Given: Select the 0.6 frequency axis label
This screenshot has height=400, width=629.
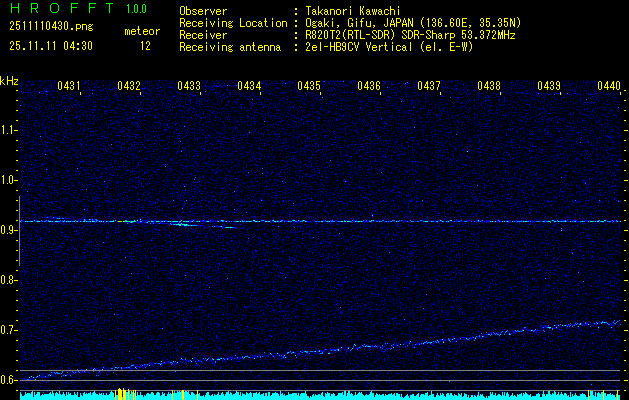Looking at the screenshot, I should [x=9, y=379].
